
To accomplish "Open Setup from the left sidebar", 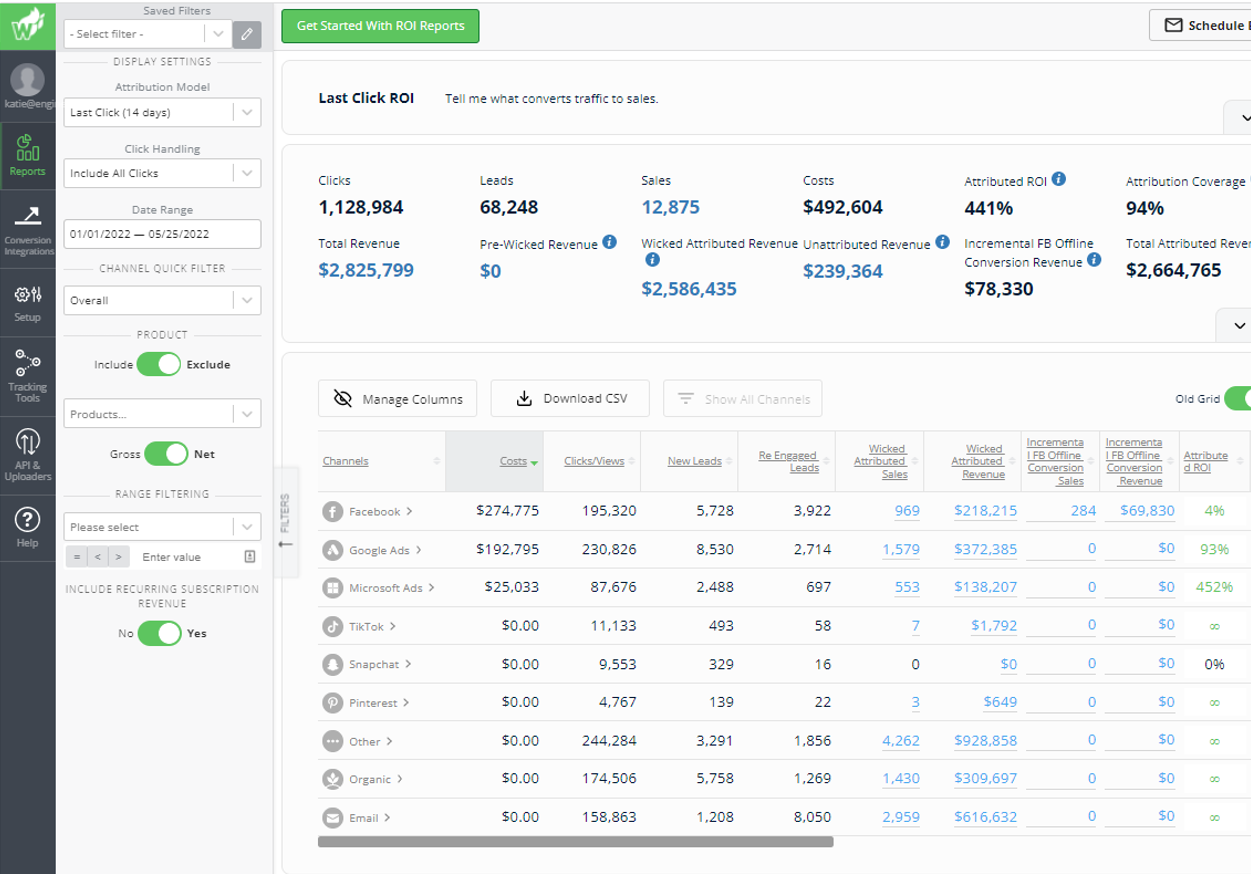I will coord(28,297).
